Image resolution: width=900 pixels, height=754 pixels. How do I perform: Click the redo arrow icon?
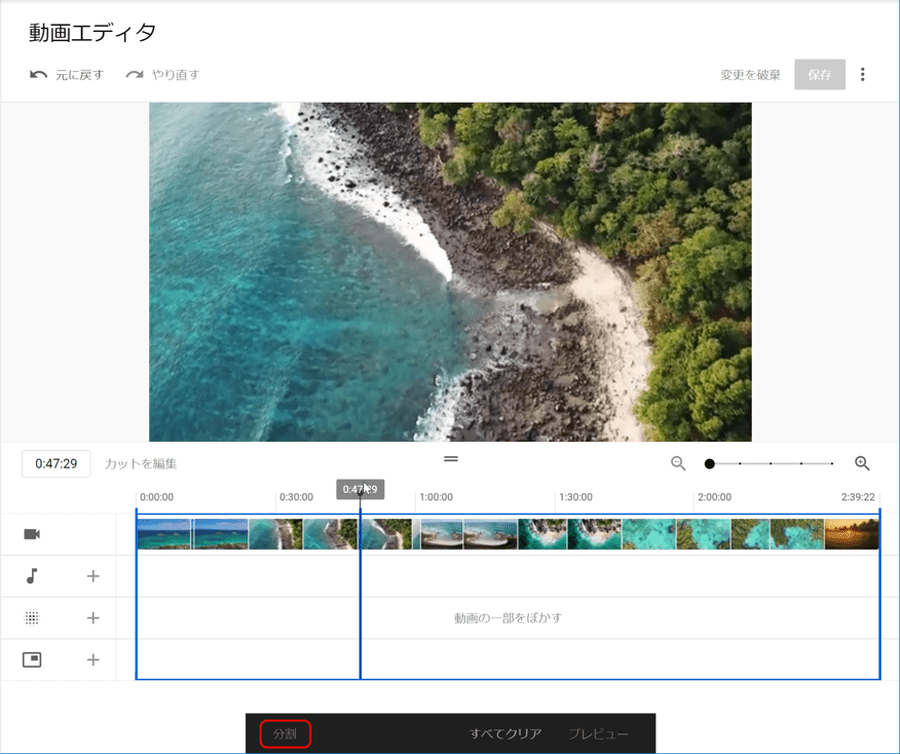click(x=135, y=75)
